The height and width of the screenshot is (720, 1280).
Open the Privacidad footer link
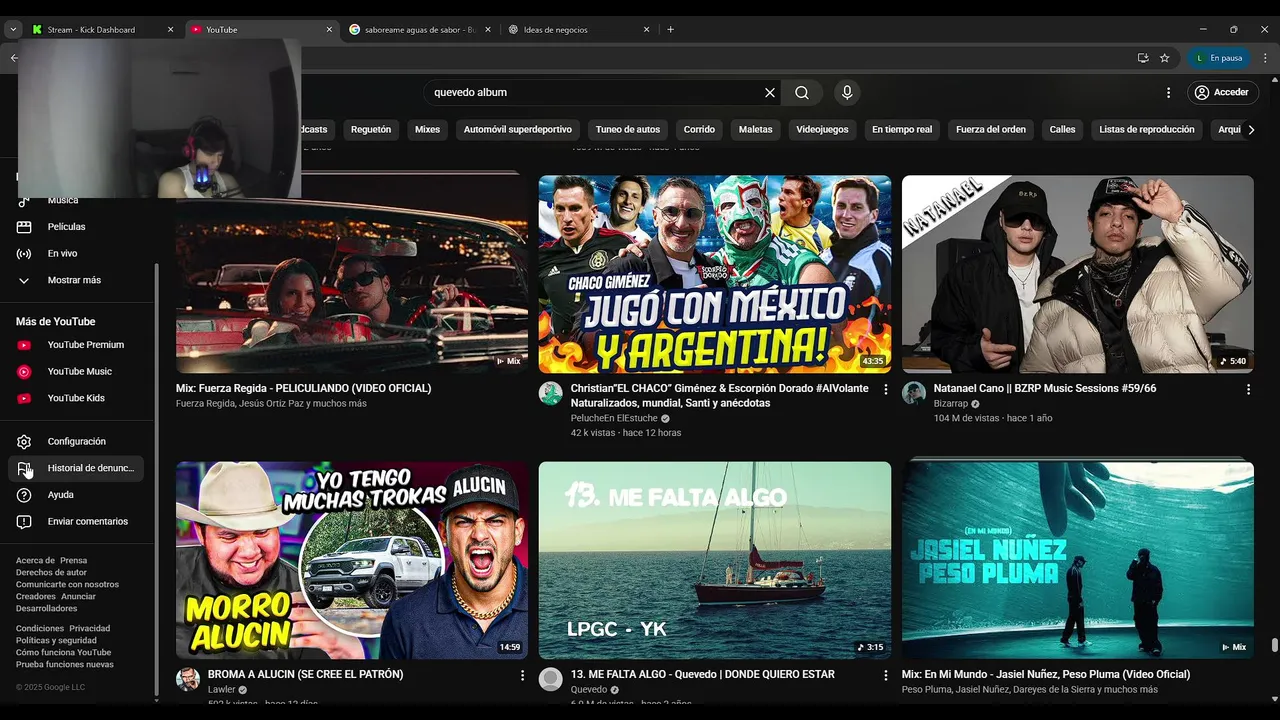coord(90,629)
